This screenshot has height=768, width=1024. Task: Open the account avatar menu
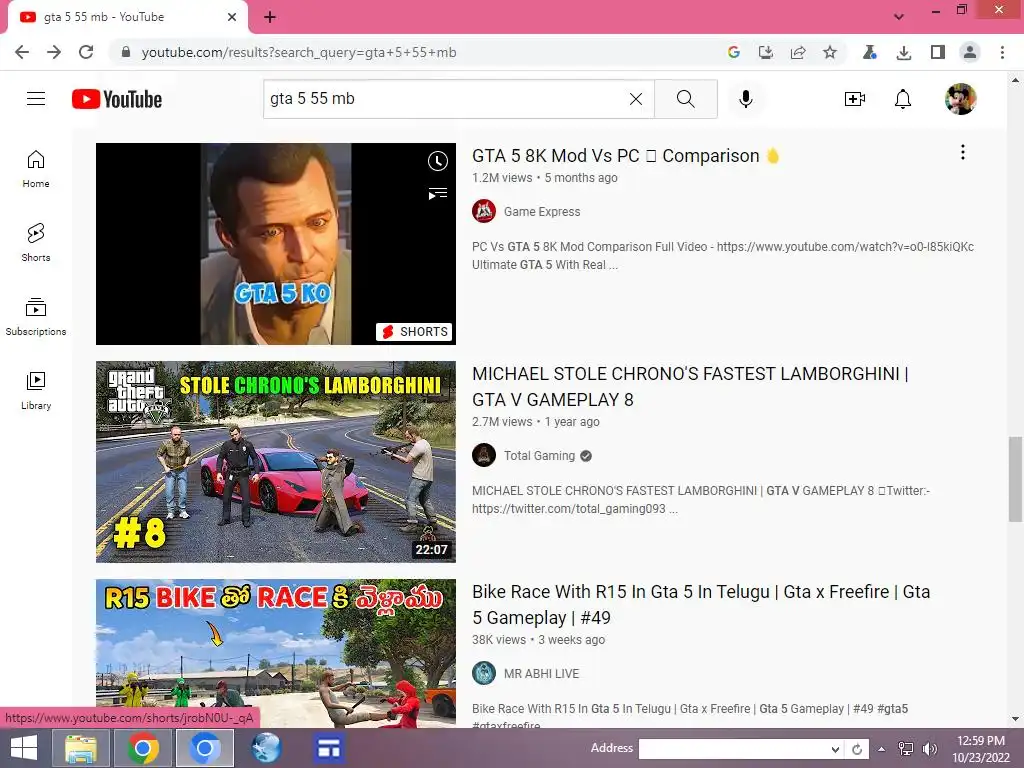pyautogui.click(x=961, y=99)
